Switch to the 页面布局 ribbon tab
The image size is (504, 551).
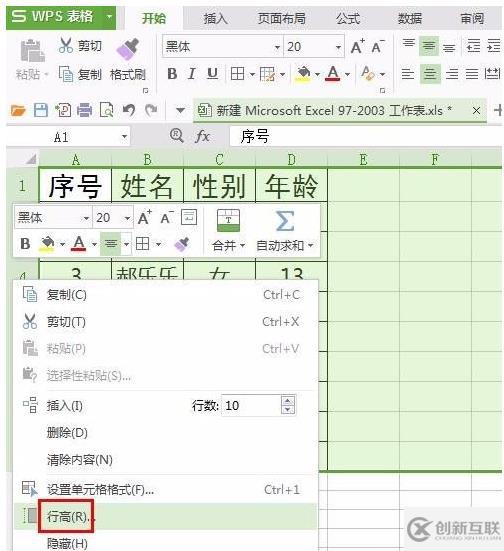click(x=282, y=18)
